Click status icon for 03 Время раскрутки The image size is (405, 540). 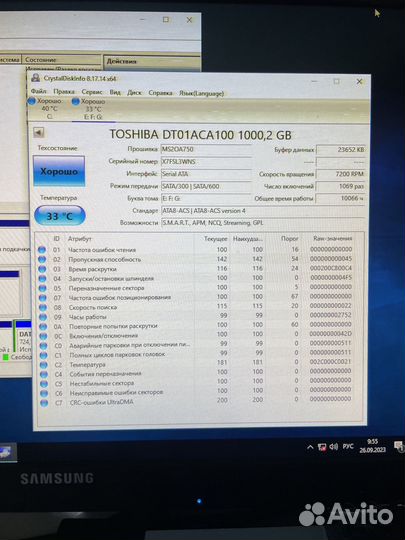(x=42, y=269)
